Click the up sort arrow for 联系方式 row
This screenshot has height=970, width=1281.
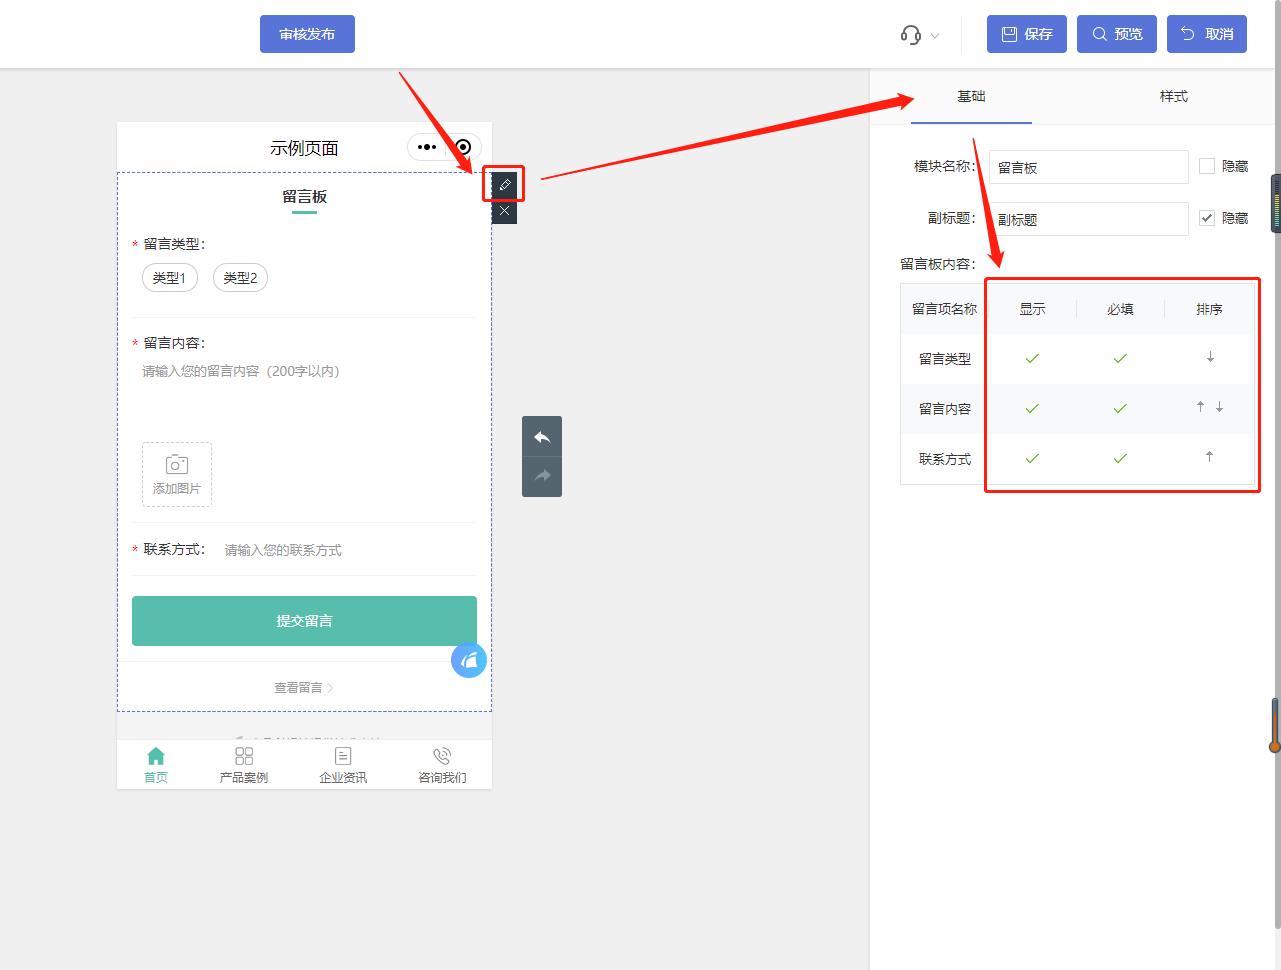[1209, 456]
